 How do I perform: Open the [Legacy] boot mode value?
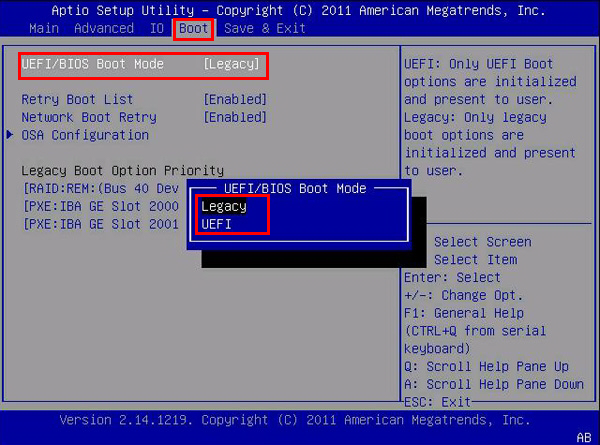[x=235, y=64]
